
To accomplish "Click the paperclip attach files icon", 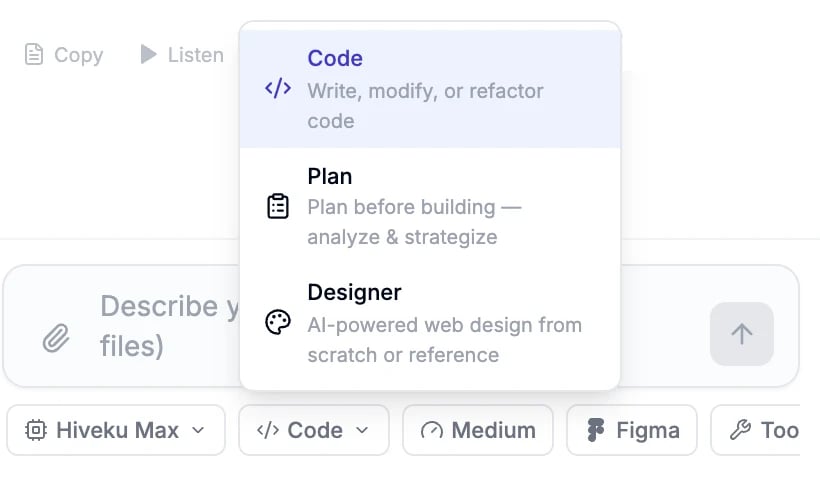I will click(56, 338).
